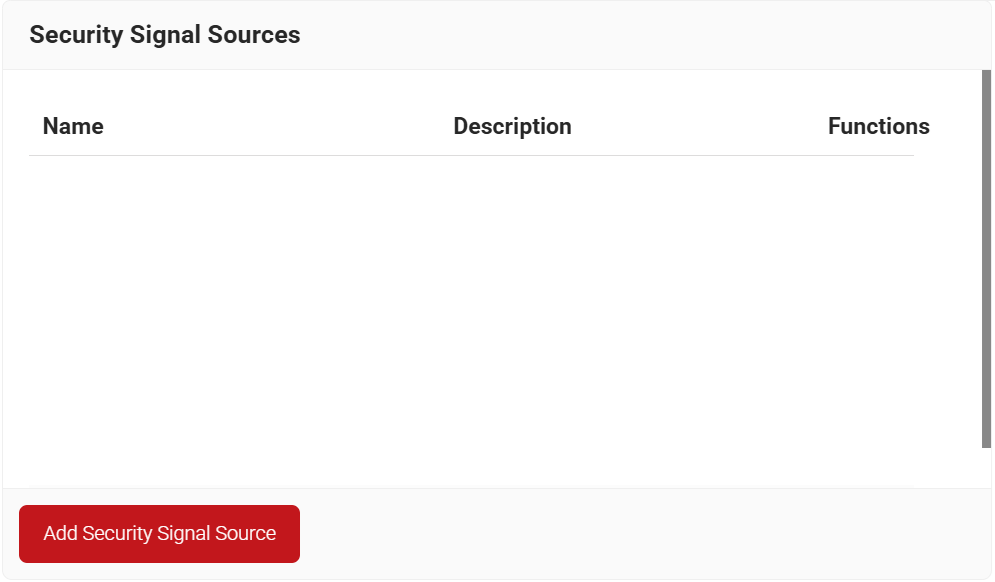Click the divider line under the column headers
This screenshot has width=995, height=582.
[470, 156]
